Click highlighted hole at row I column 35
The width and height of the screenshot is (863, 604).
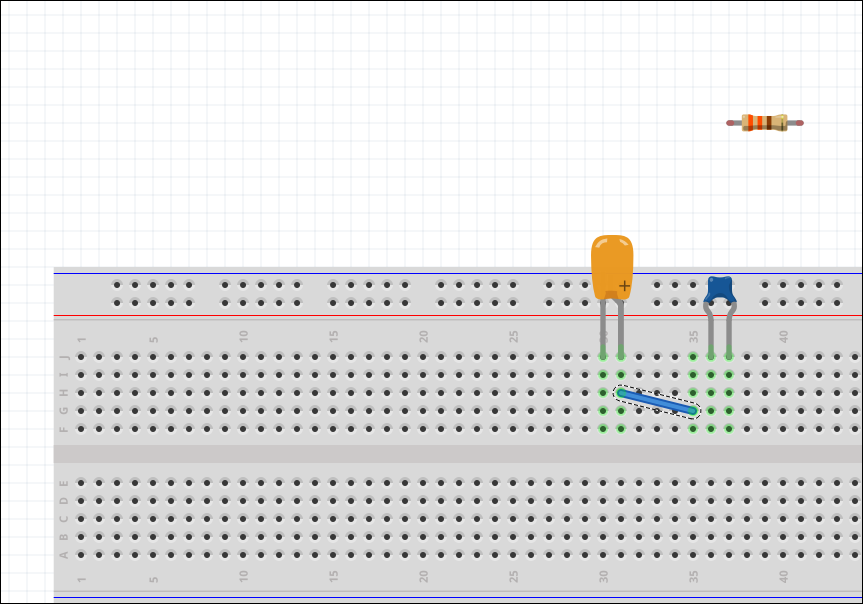(693, 375)
